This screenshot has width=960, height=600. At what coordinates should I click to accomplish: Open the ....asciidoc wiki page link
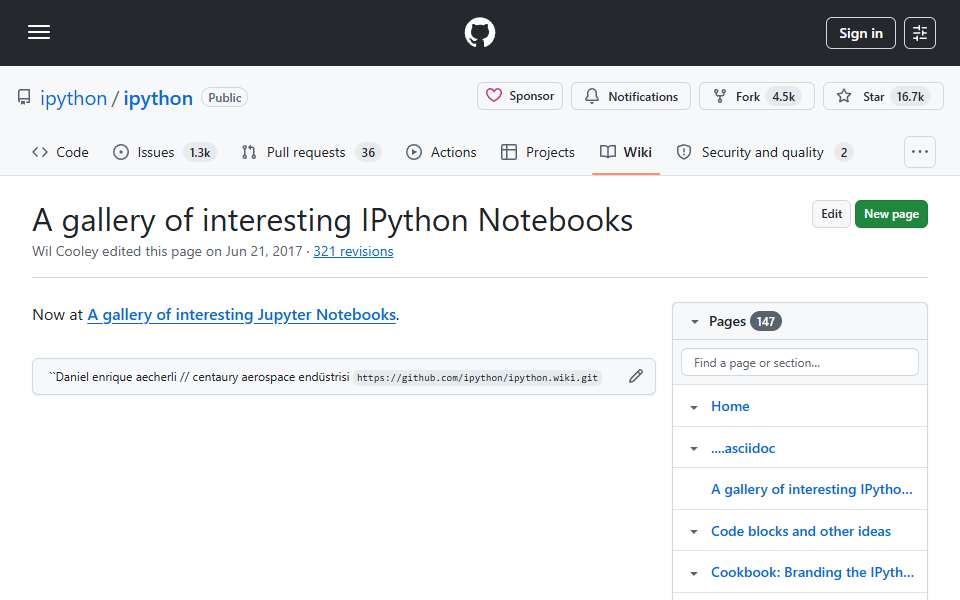743,448
